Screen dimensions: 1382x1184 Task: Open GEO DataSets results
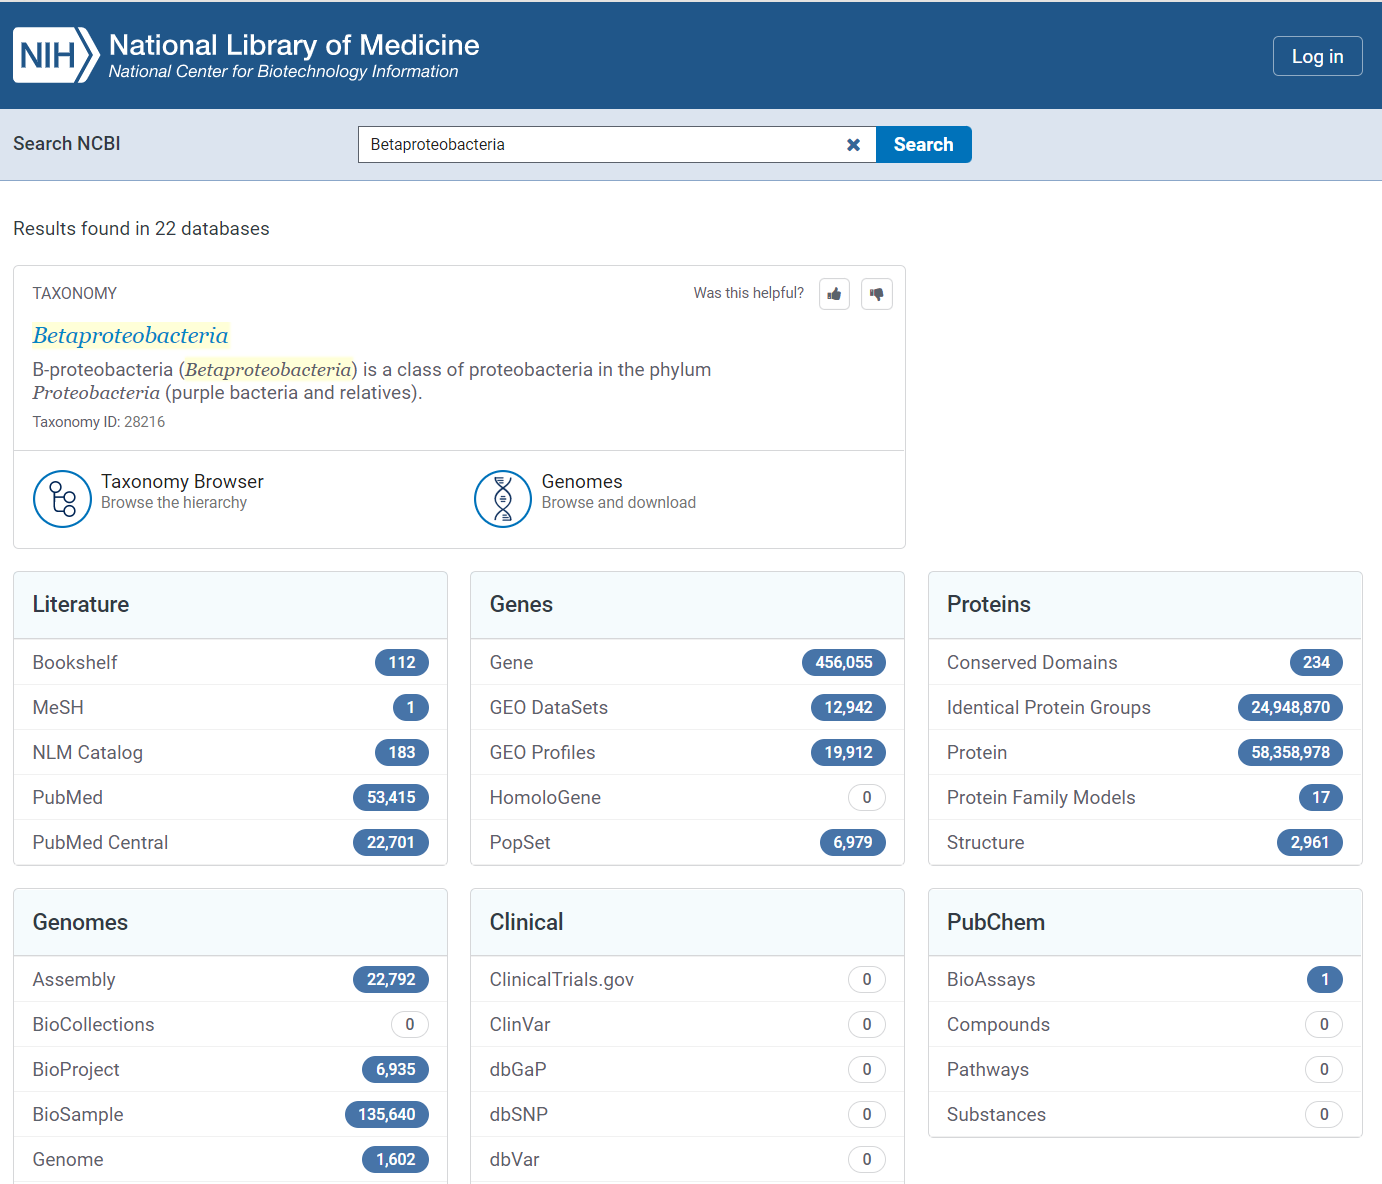pos(687,707)
